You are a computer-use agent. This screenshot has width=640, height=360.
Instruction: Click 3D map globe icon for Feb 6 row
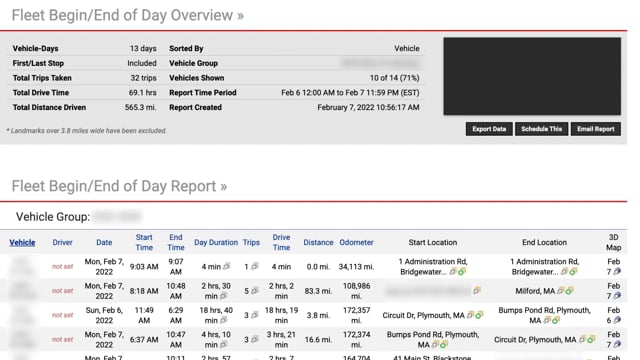click(617, 320)
